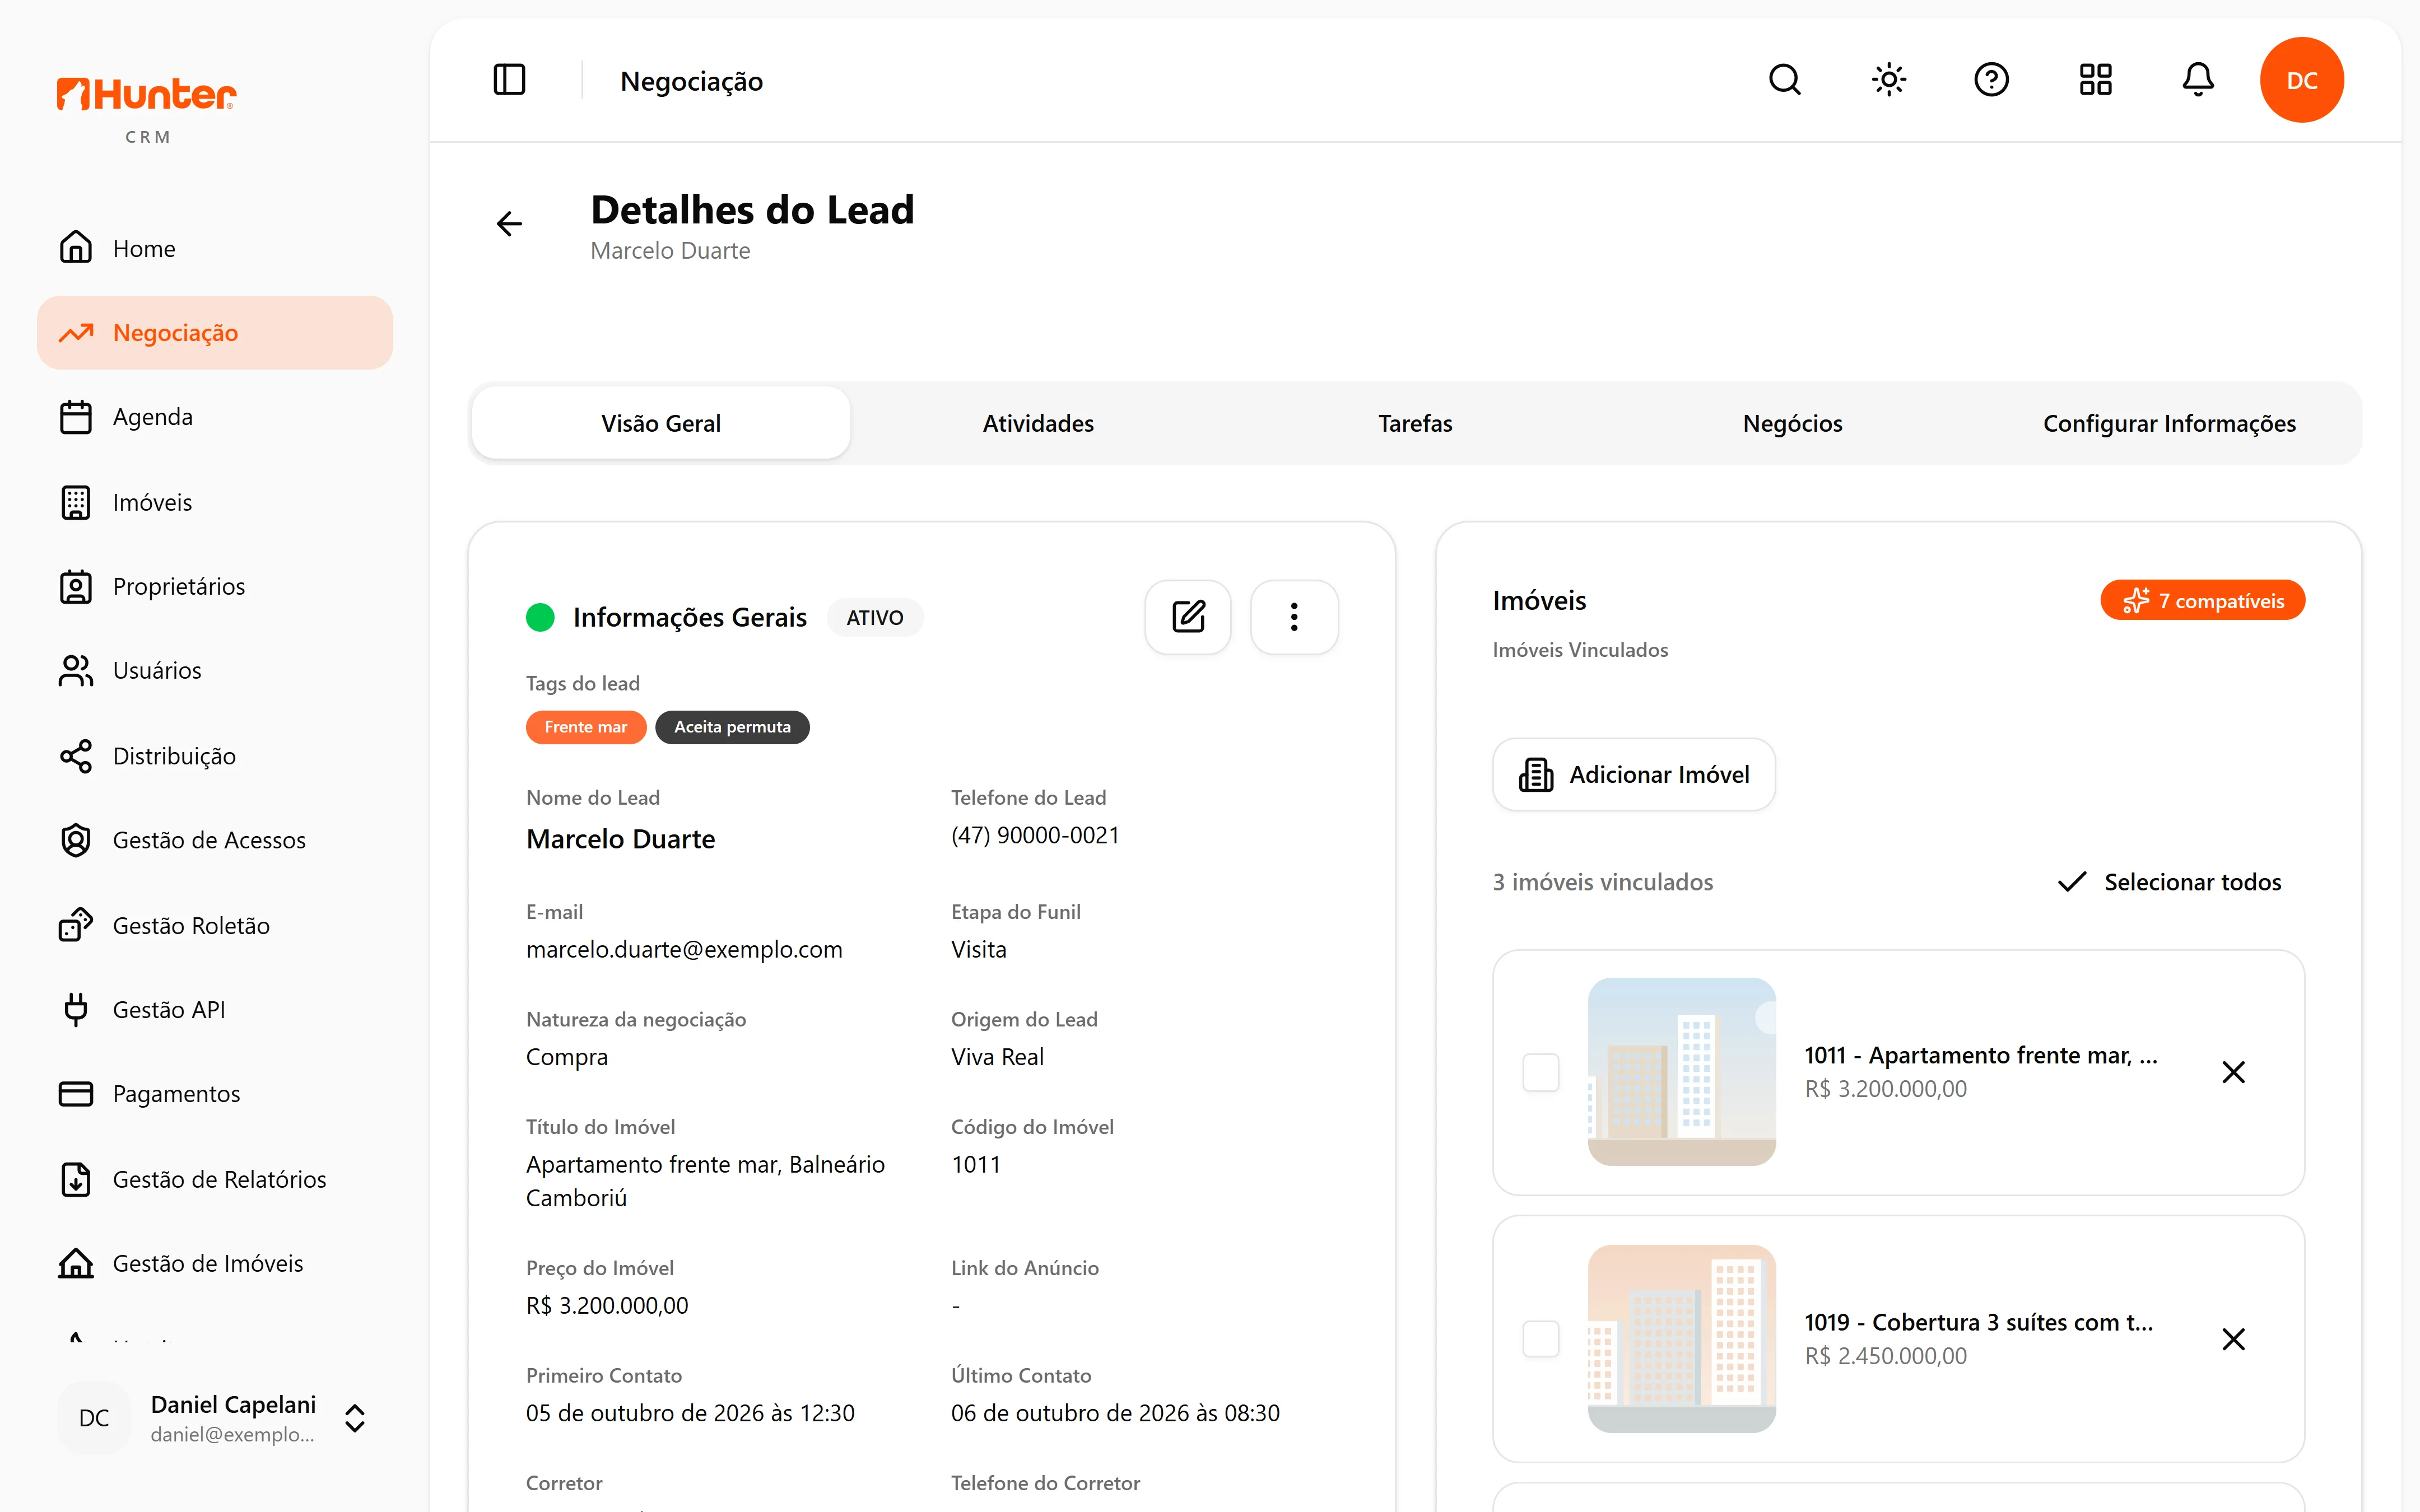Open Distribuição in the sidebar

tap(215, 756)
